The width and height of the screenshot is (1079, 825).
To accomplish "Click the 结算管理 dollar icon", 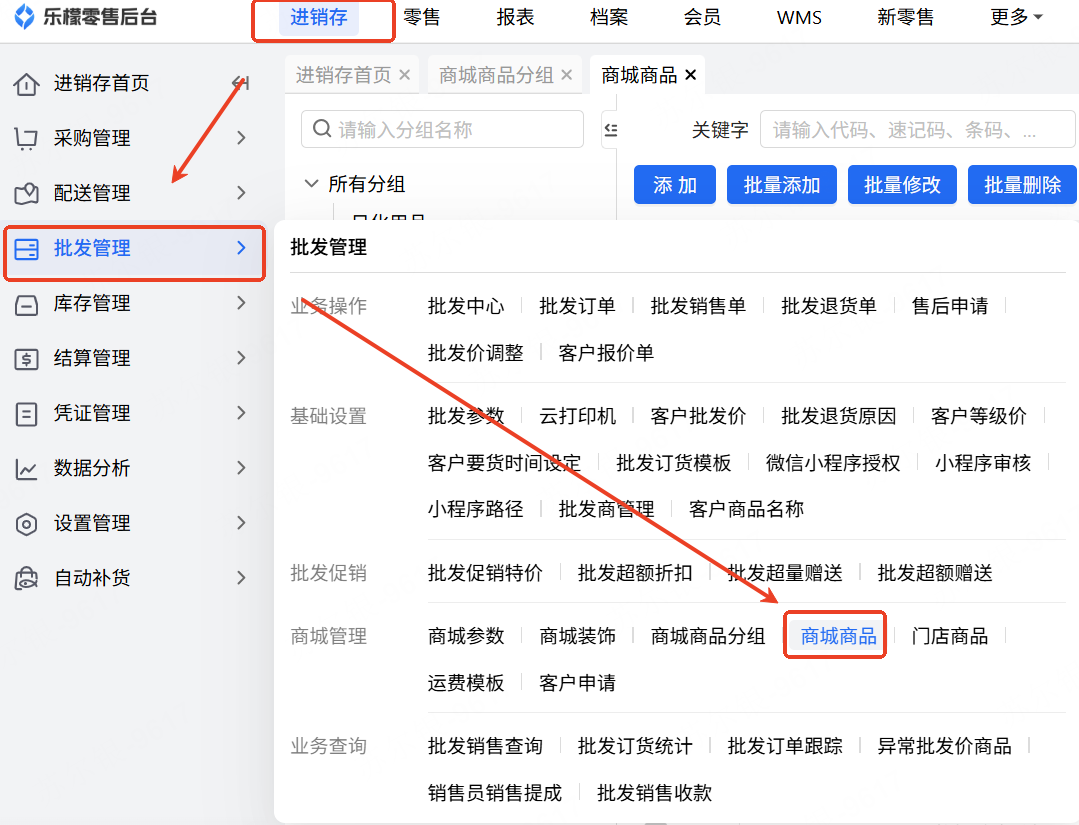I will (x=26, y=358).
